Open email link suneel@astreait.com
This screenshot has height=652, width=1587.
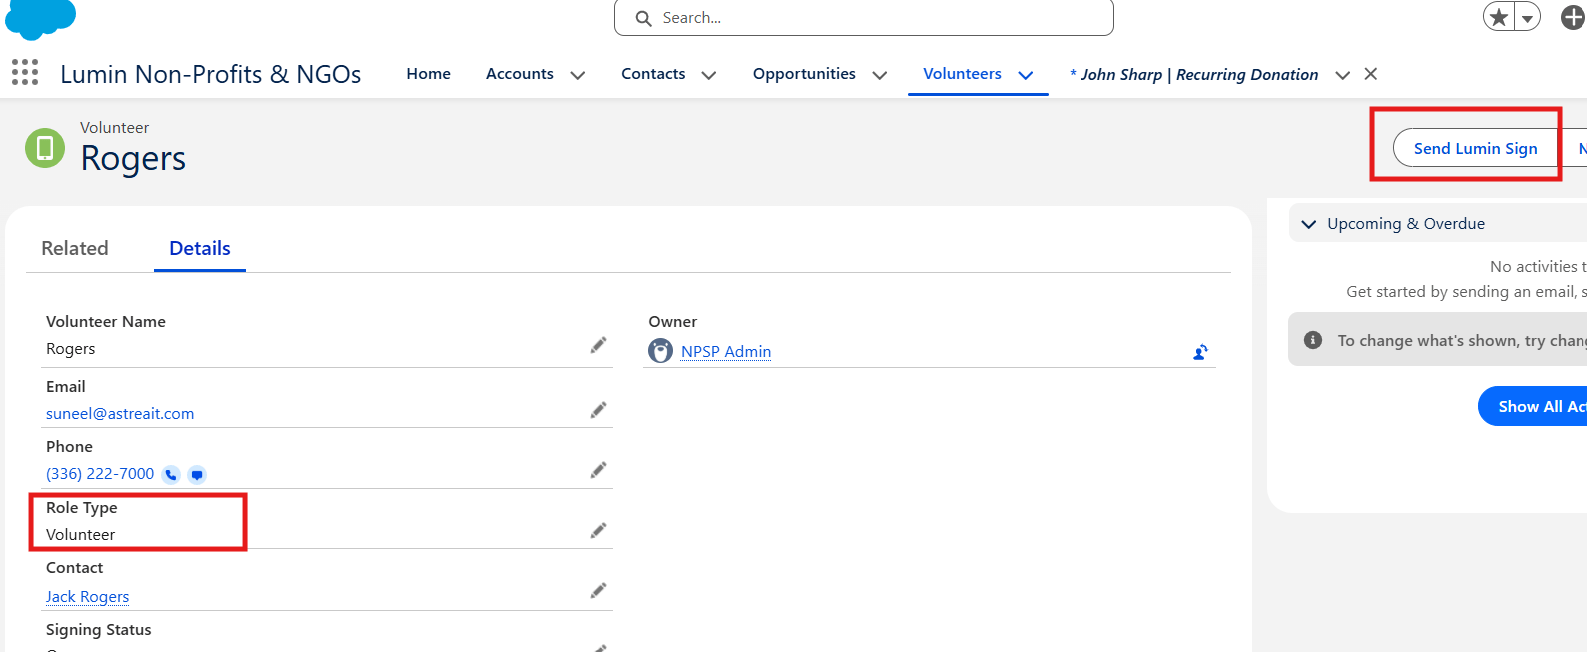pyautogui.click(x=120, y=413)
